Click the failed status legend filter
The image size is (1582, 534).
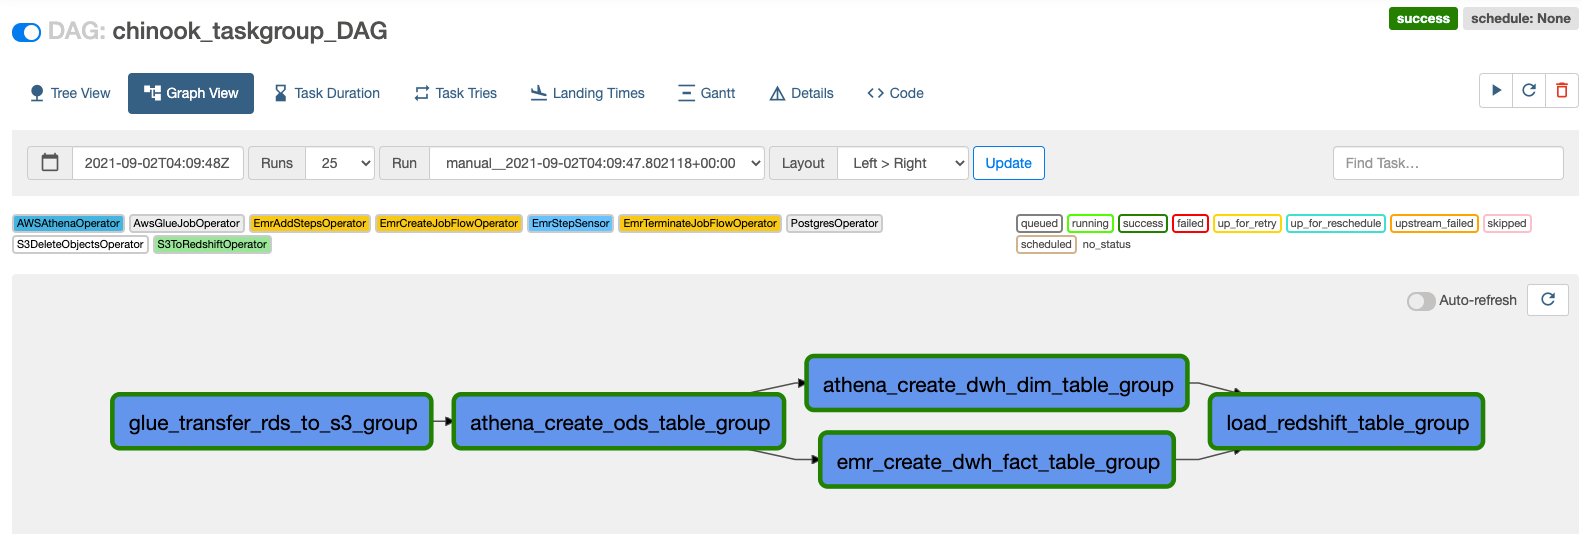point(1190,223)
